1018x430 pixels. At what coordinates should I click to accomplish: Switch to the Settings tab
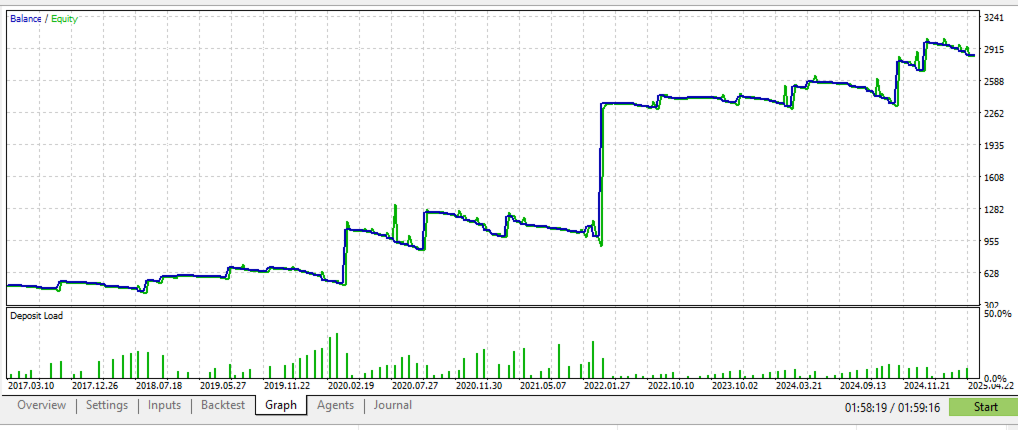(107, 405)
